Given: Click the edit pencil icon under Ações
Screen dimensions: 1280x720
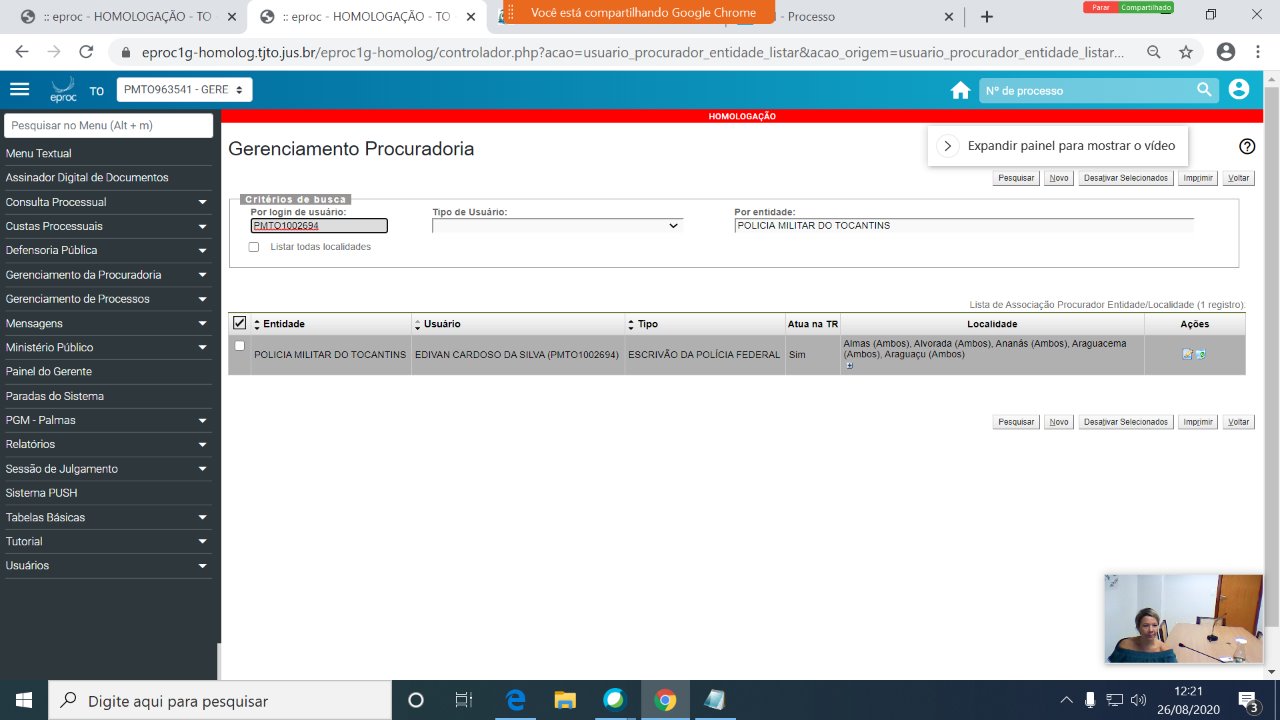Looking at the screenshot, I should 1187,354.
